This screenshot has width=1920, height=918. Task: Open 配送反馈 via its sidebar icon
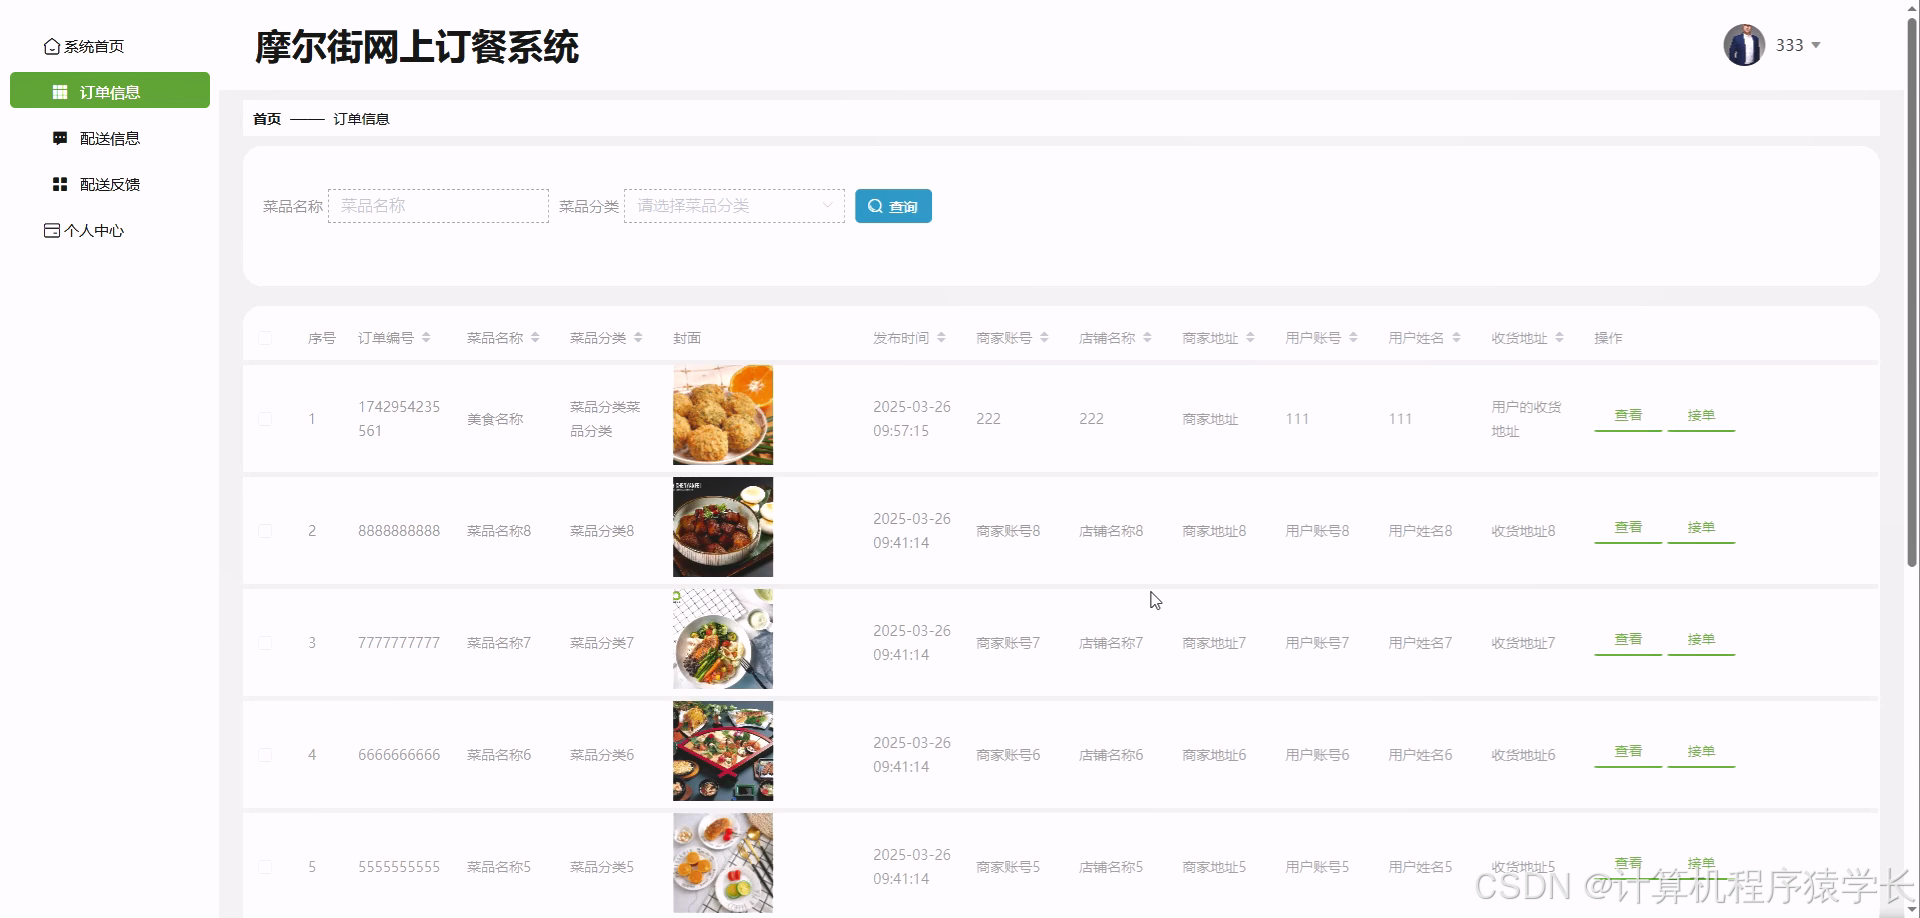[58, 183]
